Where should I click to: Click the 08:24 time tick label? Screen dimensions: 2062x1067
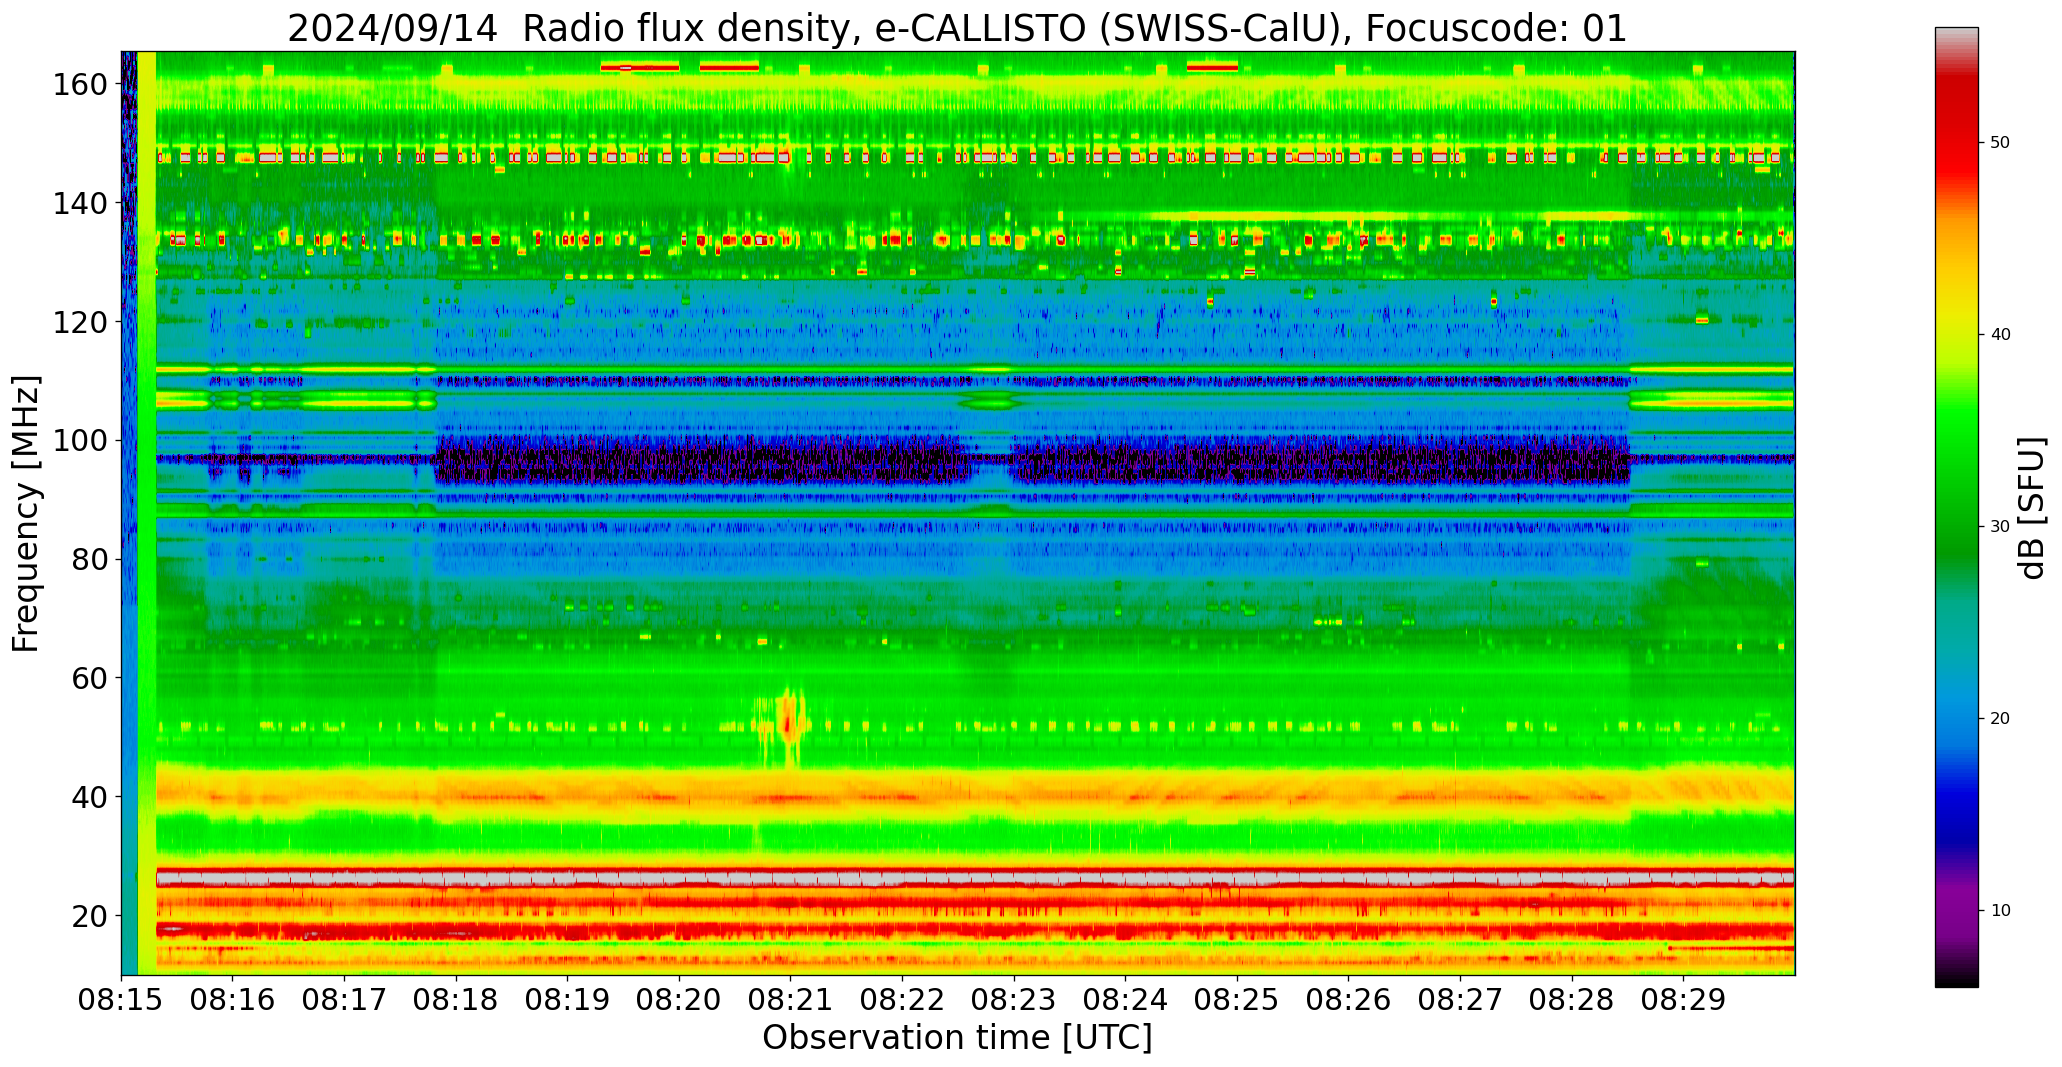[x=1125, y=999]
